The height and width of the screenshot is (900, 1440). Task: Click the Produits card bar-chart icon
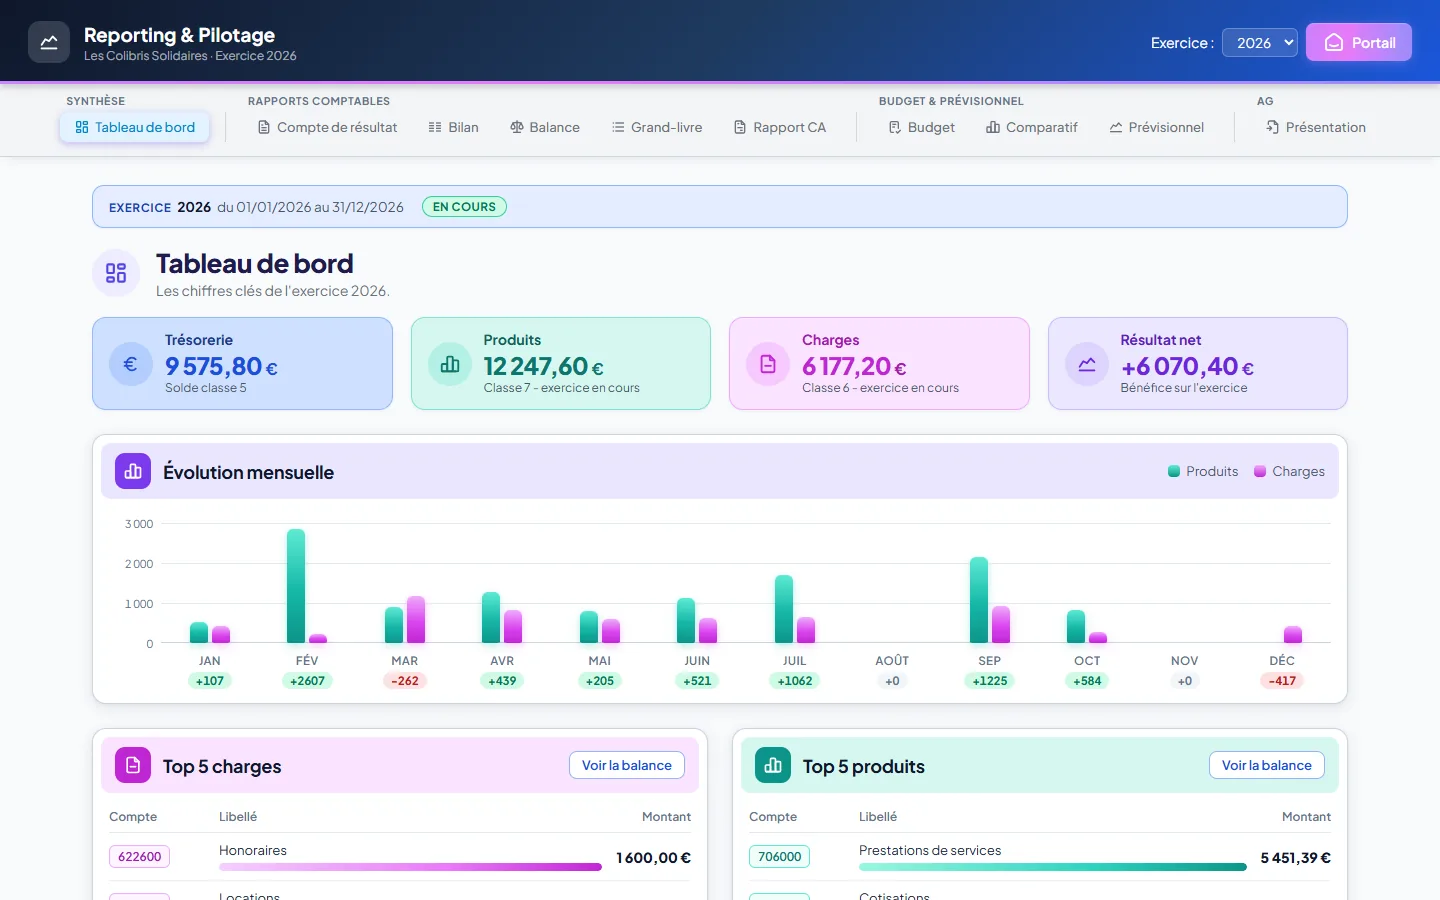(x=449, y=364)
